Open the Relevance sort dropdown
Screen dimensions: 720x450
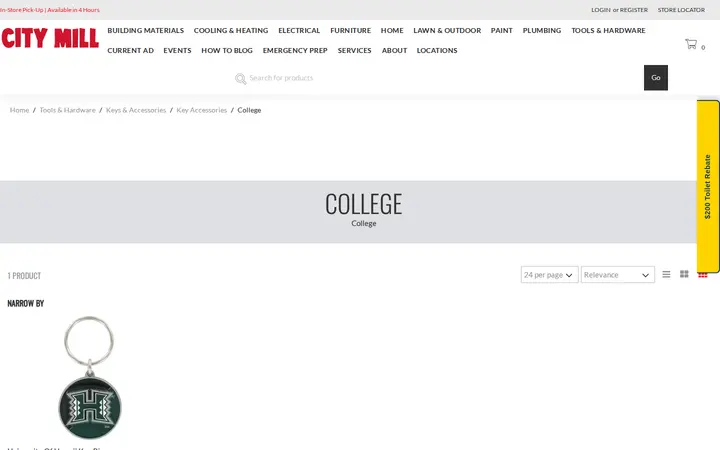click(618, 275)
